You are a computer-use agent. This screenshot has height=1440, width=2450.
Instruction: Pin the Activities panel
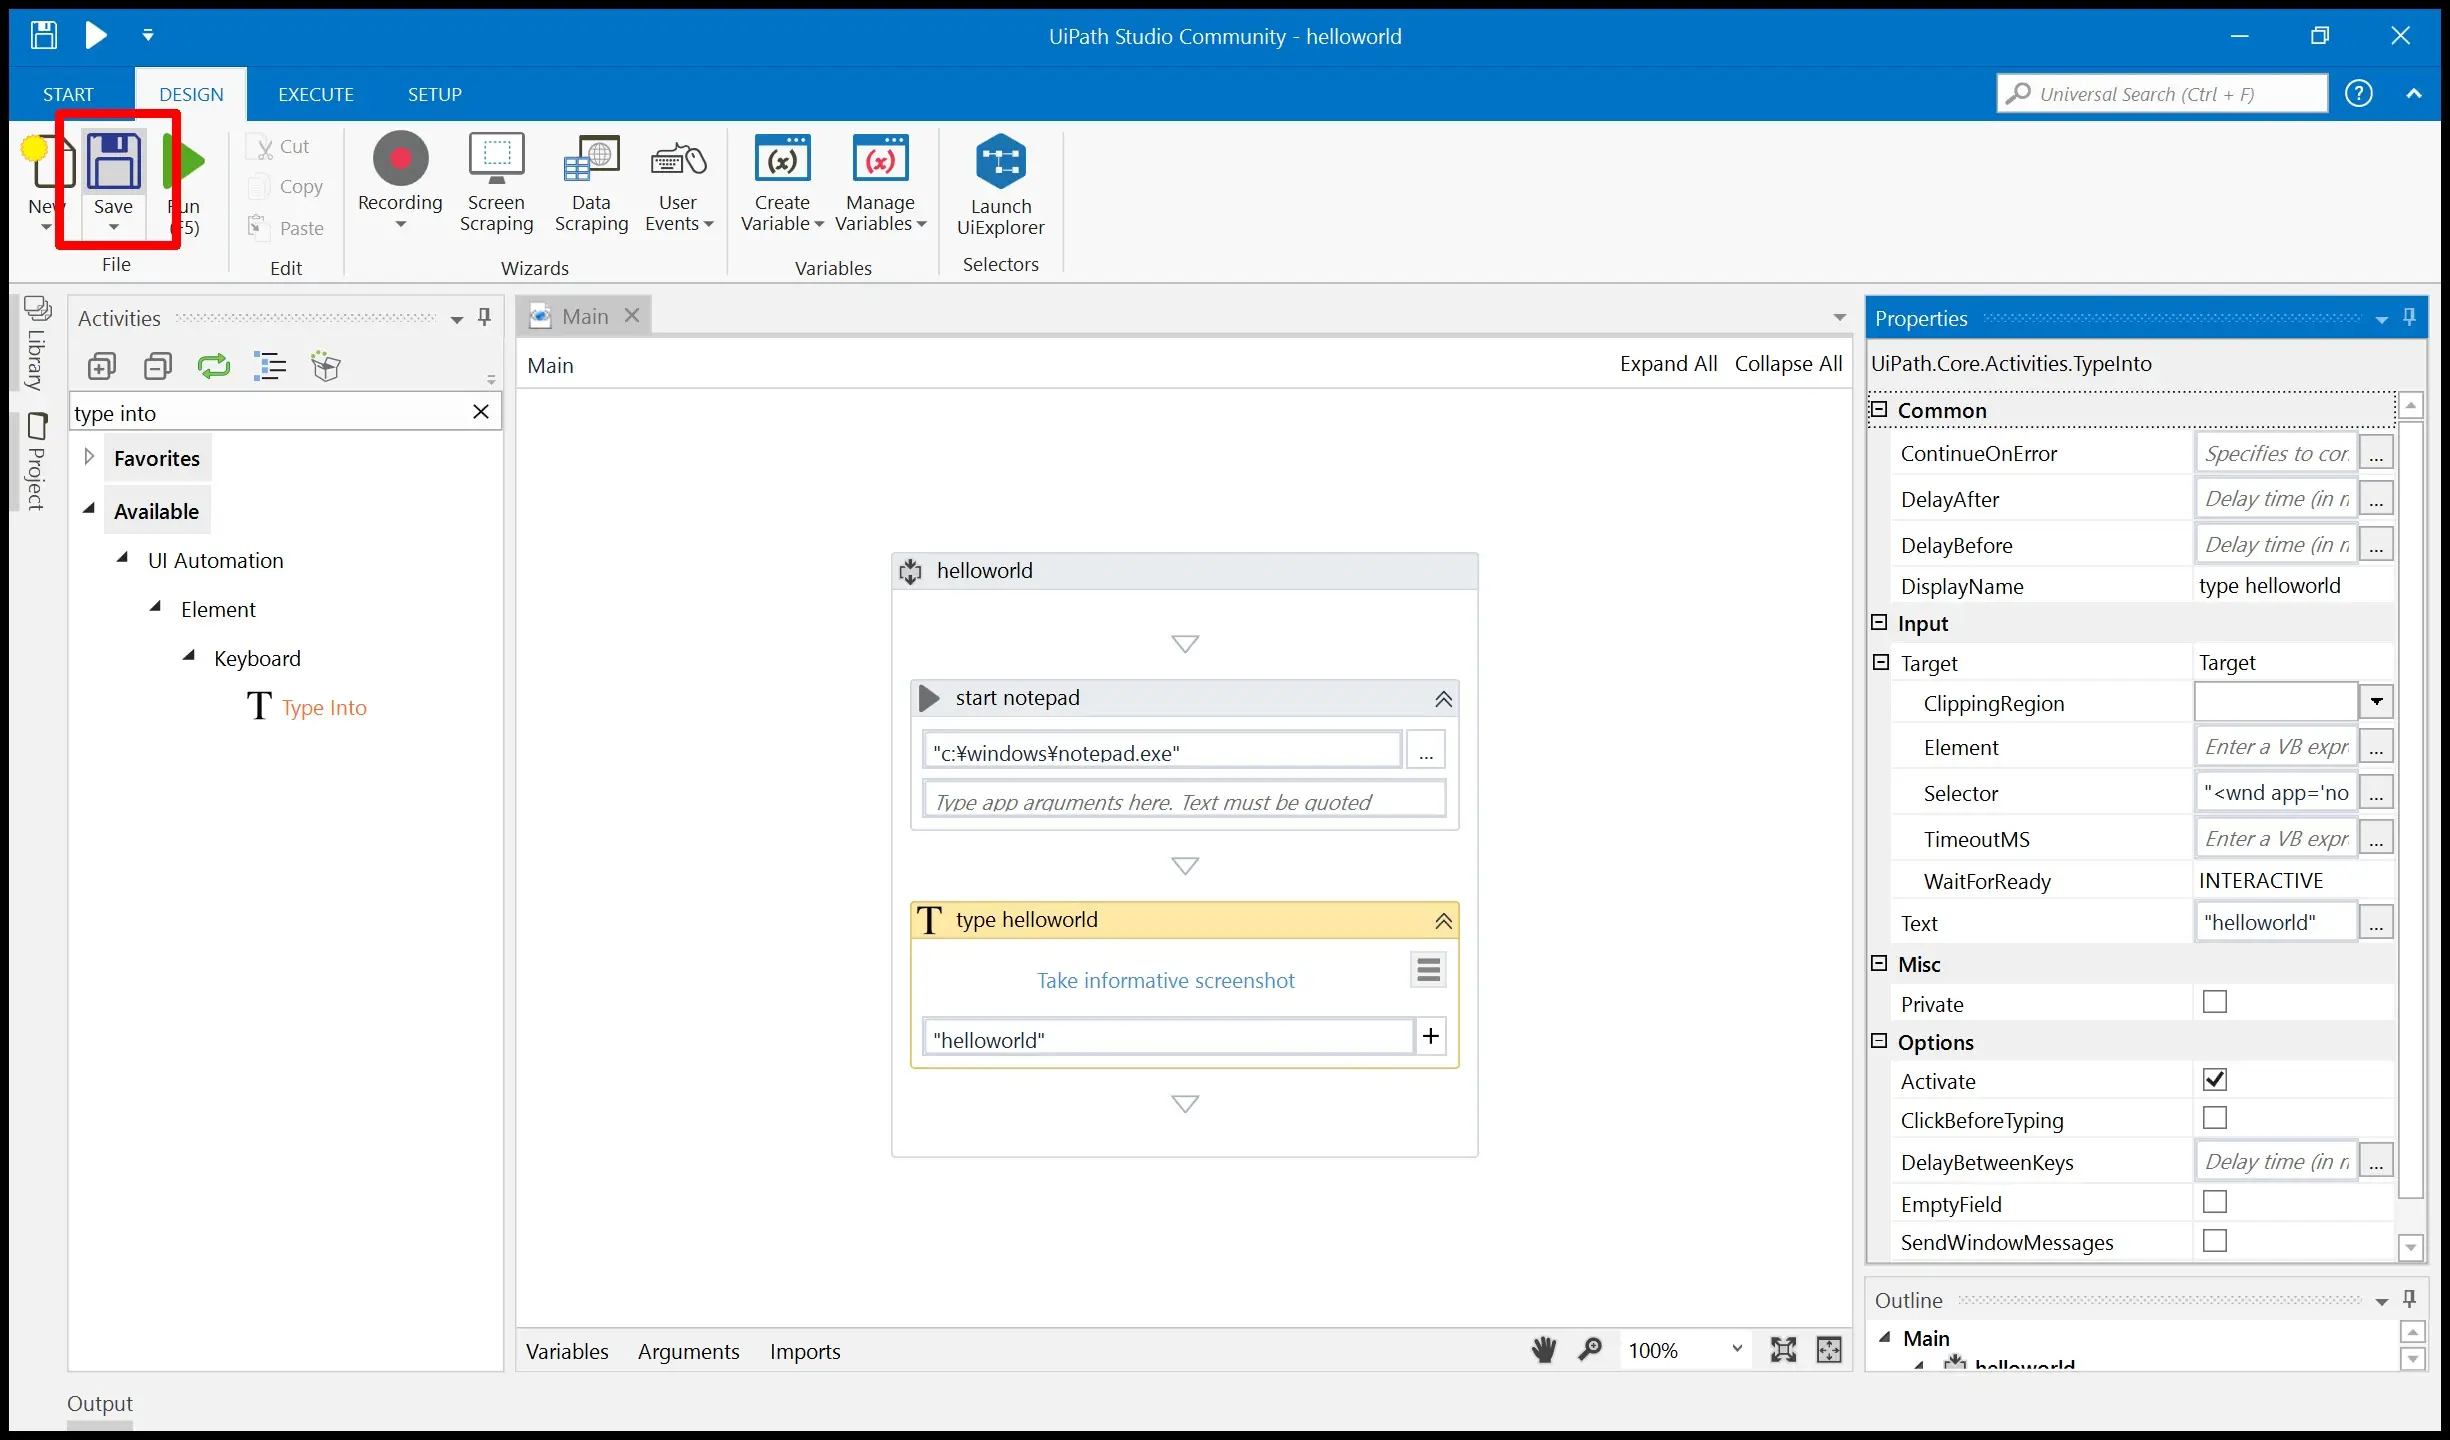485,318
